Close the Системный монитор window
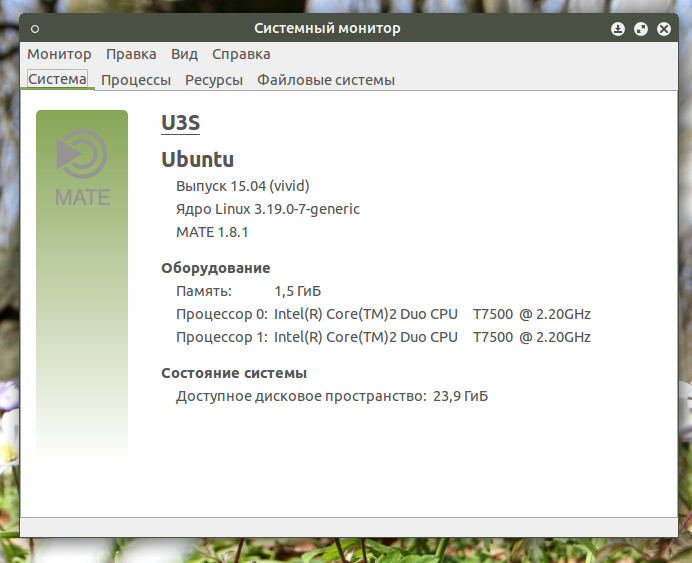This screenshot has width=692, height=563. click(x=664, y=29)
